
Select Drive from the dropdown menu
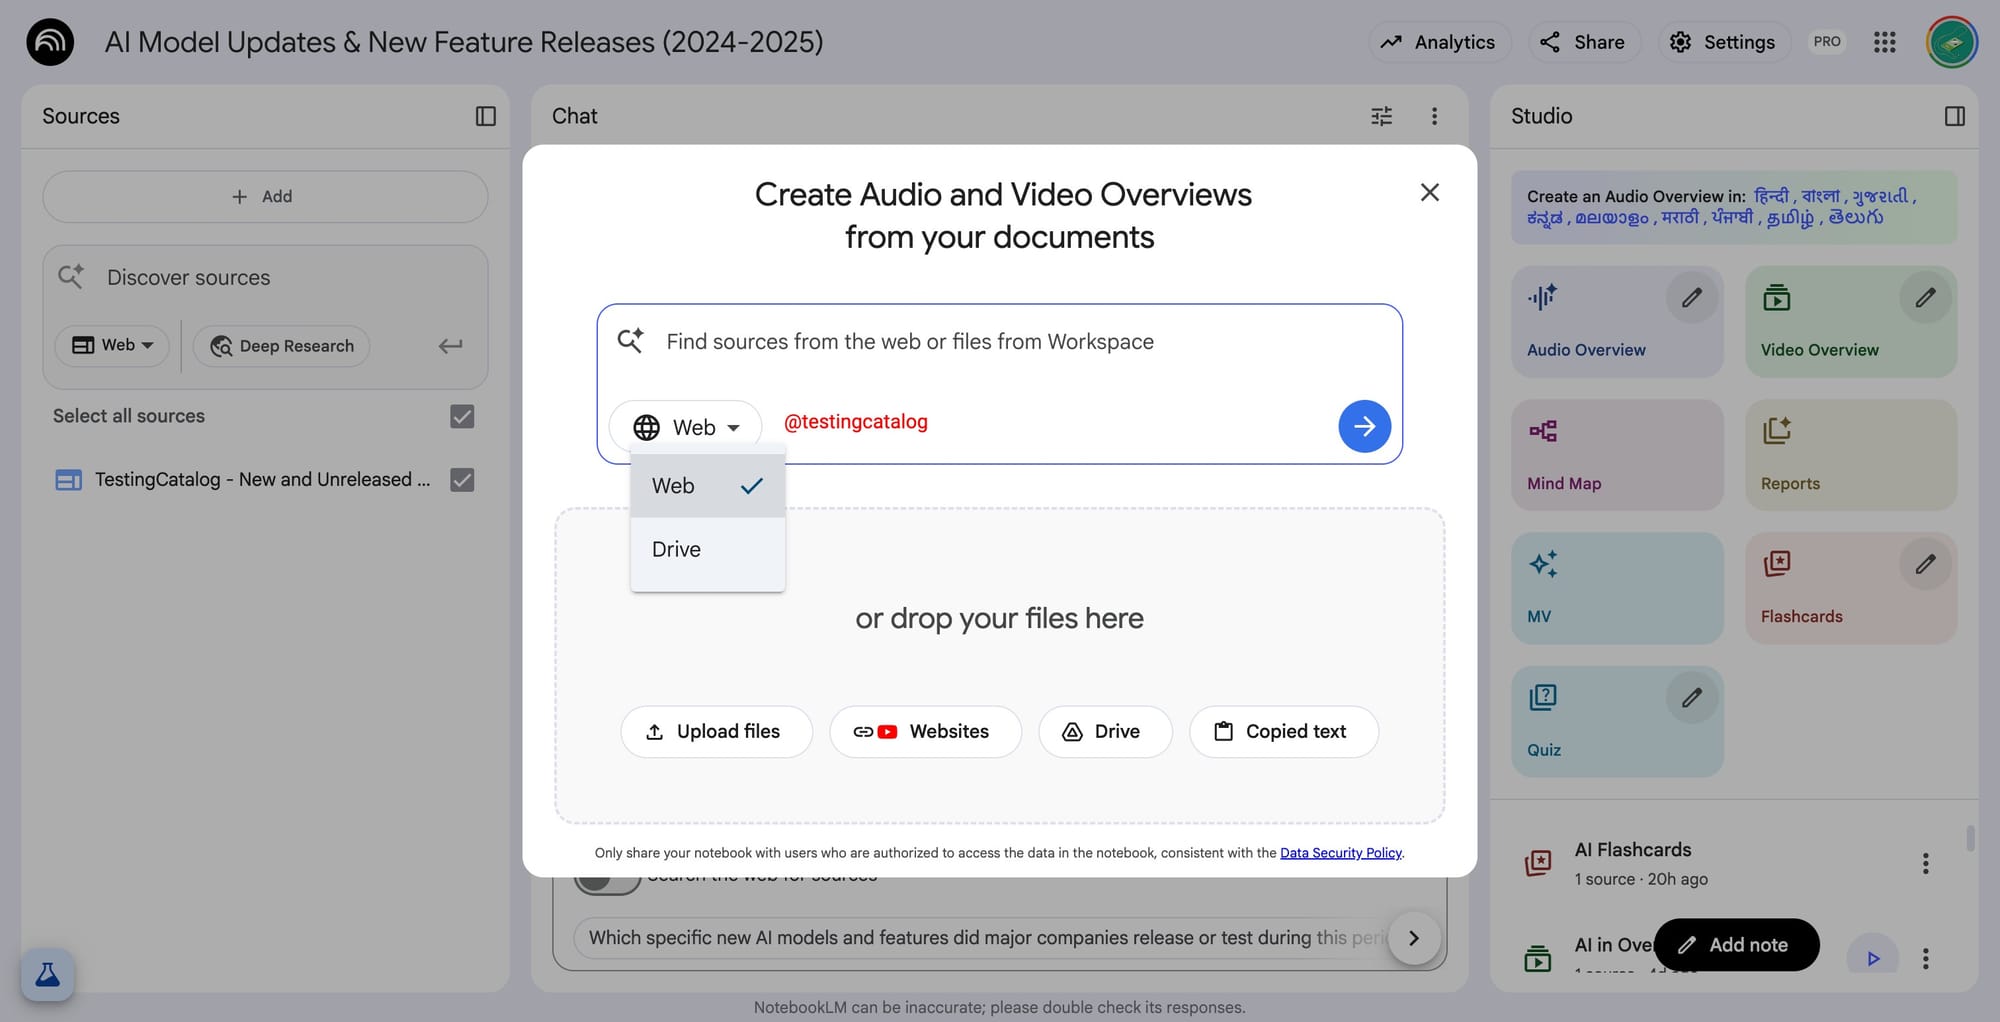pos(677,549)
